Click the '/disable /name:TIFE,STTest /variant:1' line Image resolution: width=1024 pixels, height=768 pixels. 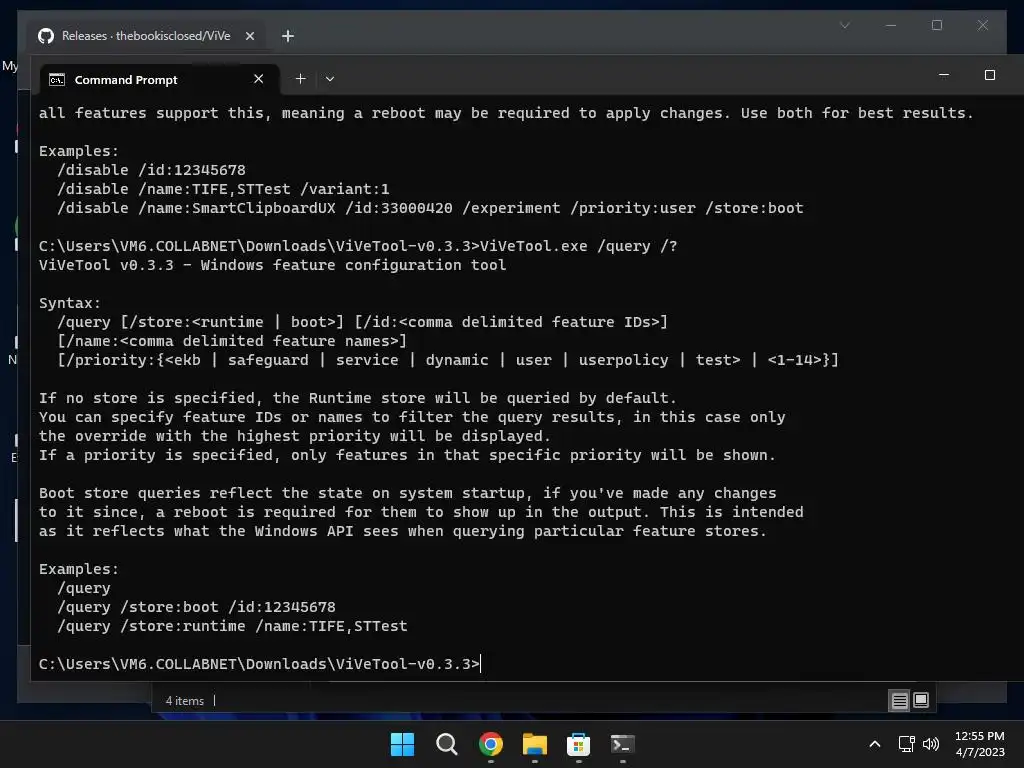[x=223, y=189]
